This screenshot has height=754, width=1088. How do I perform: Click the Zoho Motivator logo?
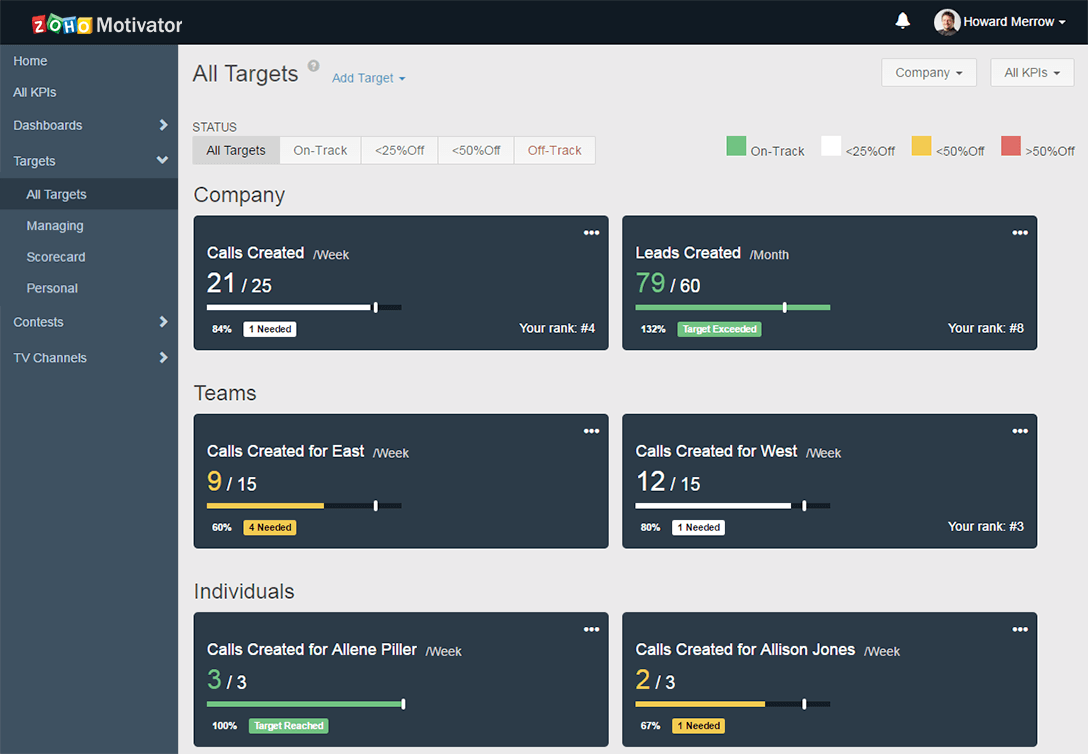point(107,24)
